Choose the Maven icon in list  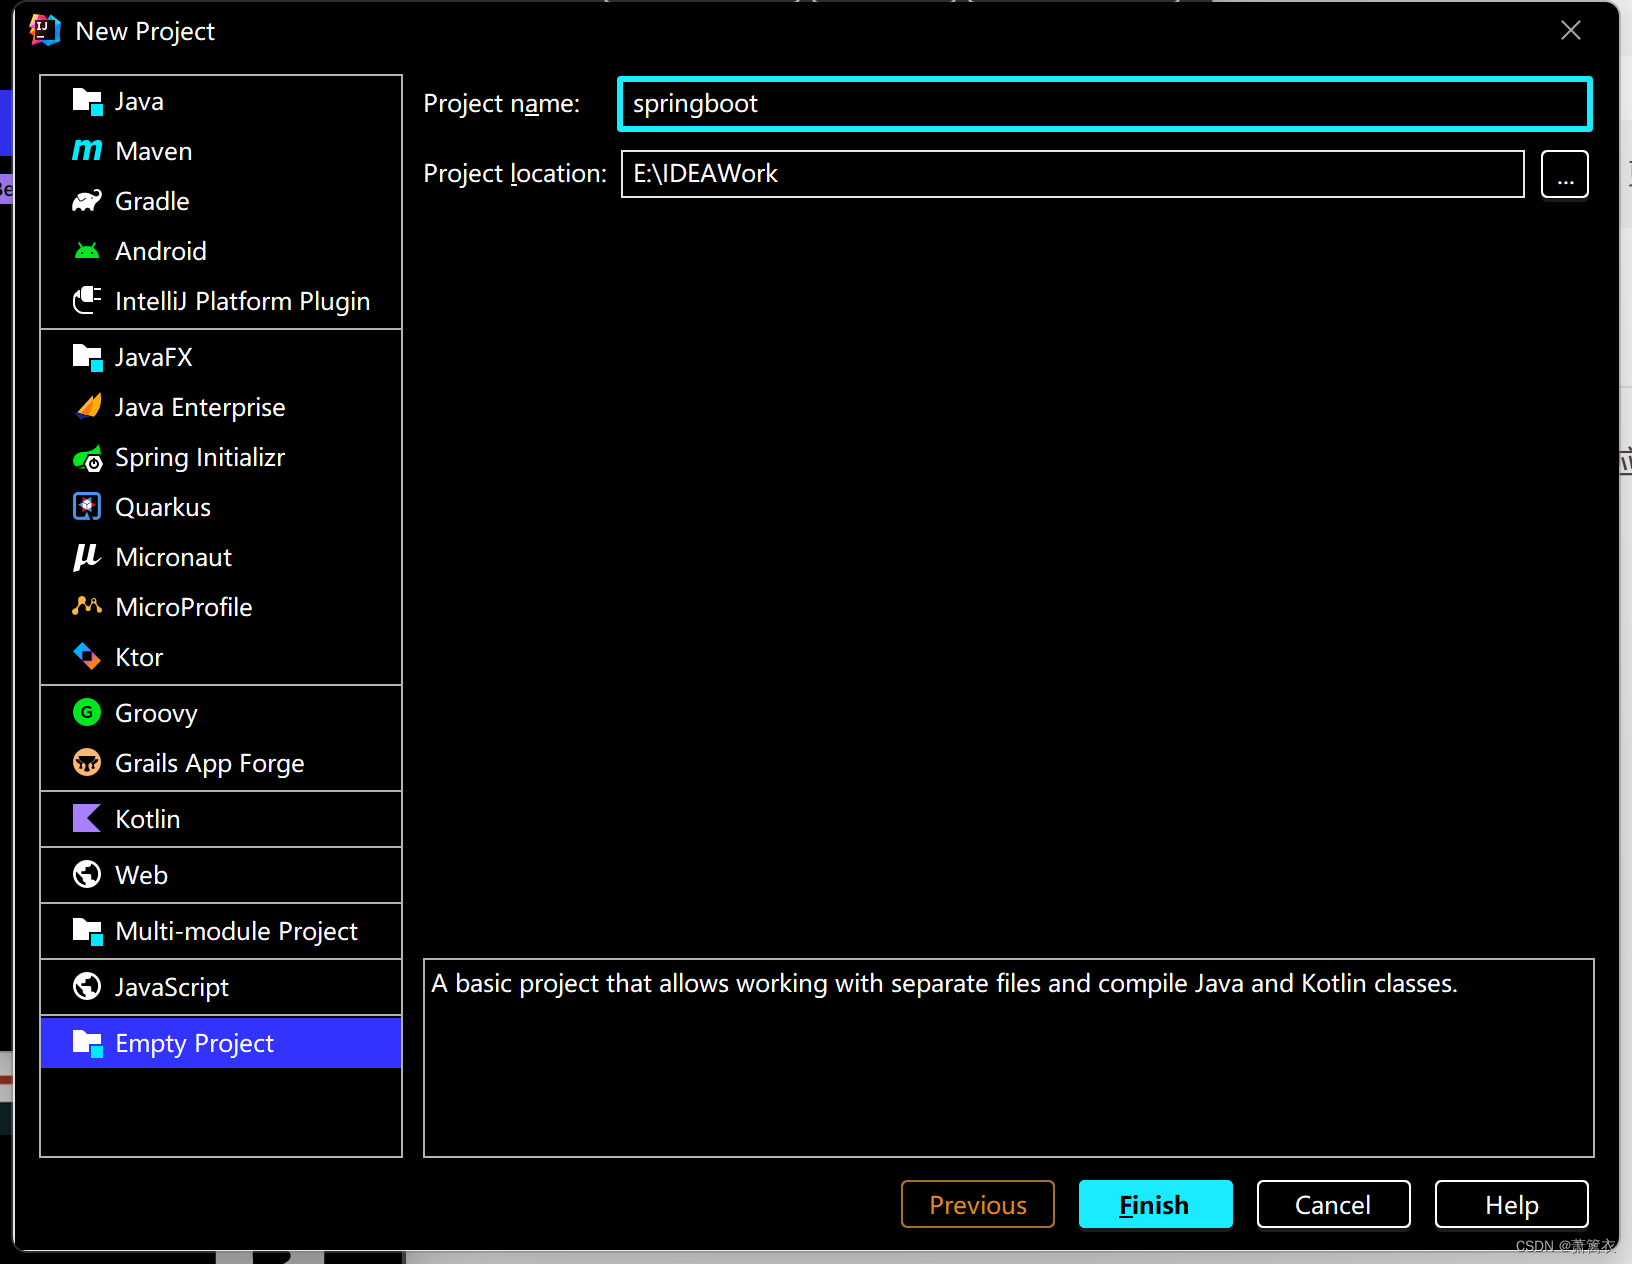click(87, 151)
